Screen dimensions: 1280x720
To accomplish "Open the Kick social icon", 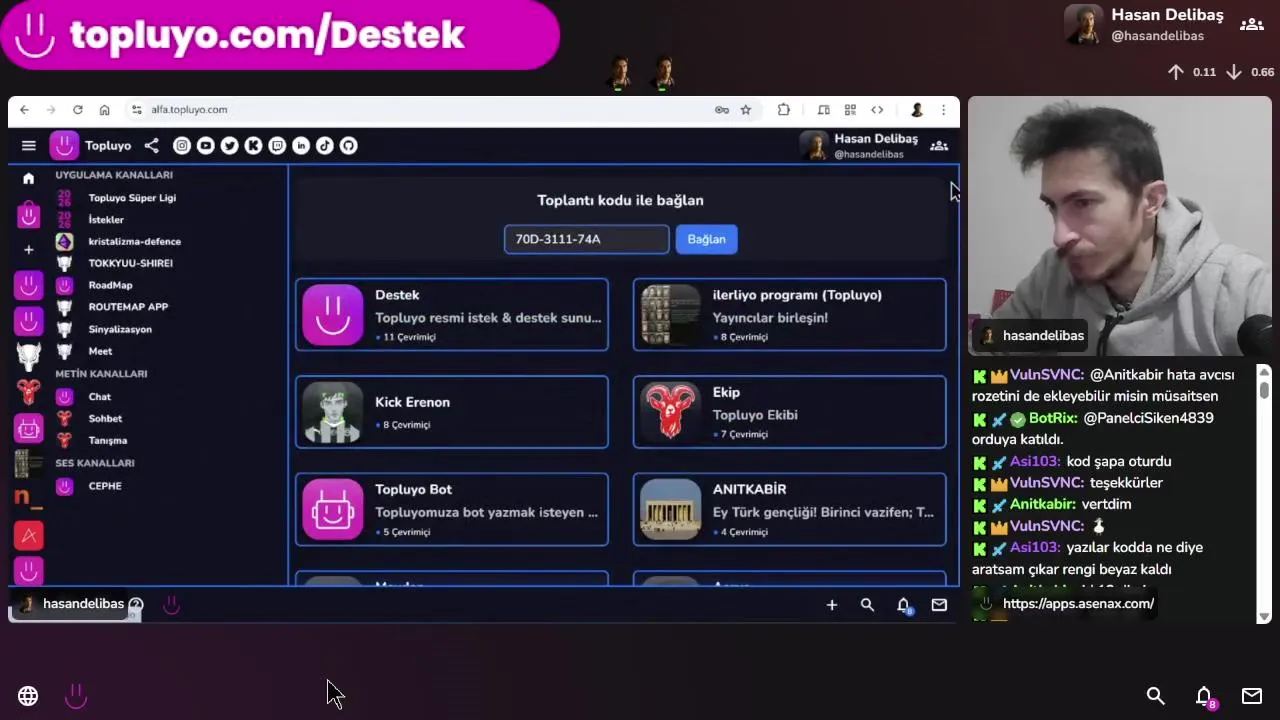I will point(253,146).
